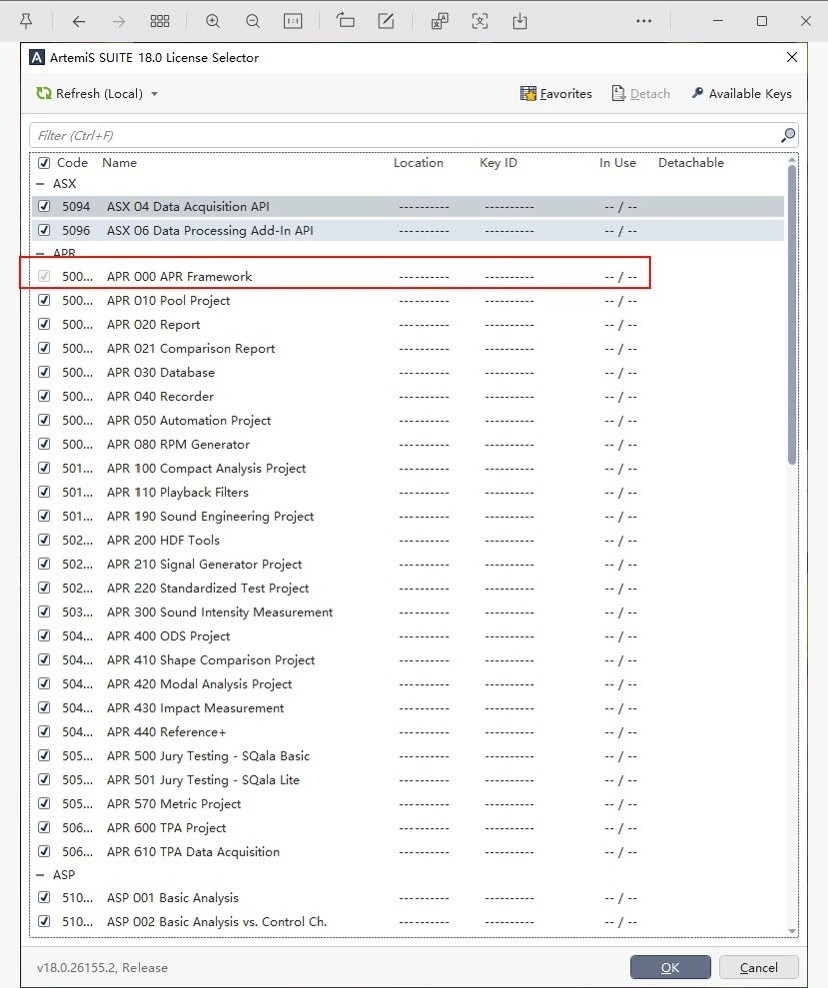Open the Favorites list
Screen dimensions: 828x988
coord(556,94)
